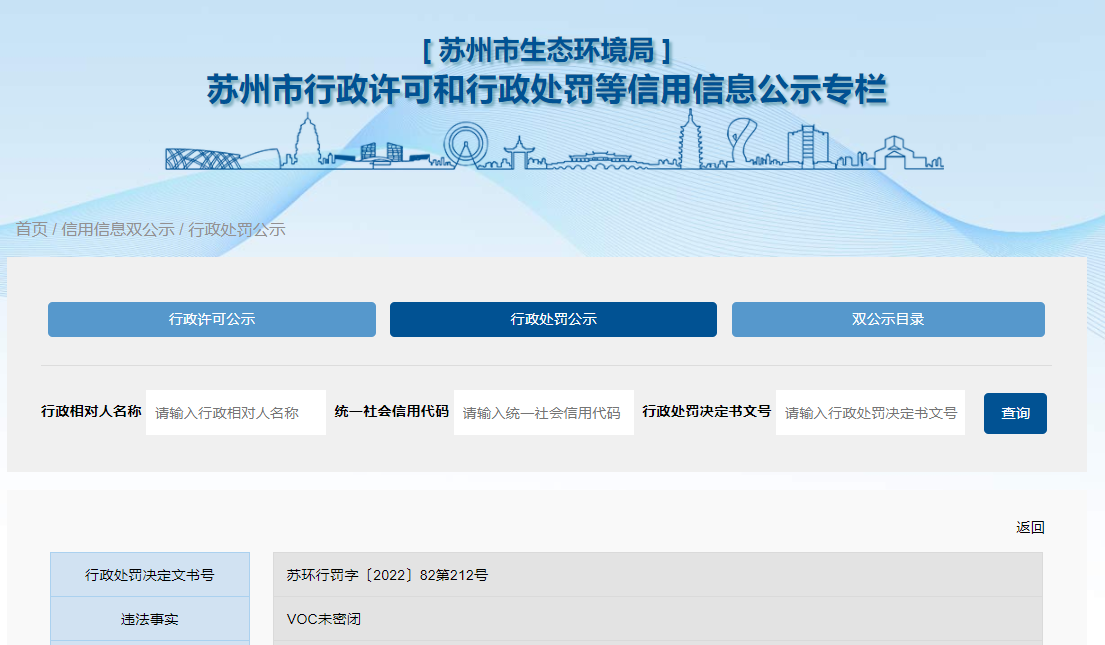Screen dimensions: 1105x645
Task: Open 信用信息双公示 breadcrumb link
Action: (x=118, y=229)
